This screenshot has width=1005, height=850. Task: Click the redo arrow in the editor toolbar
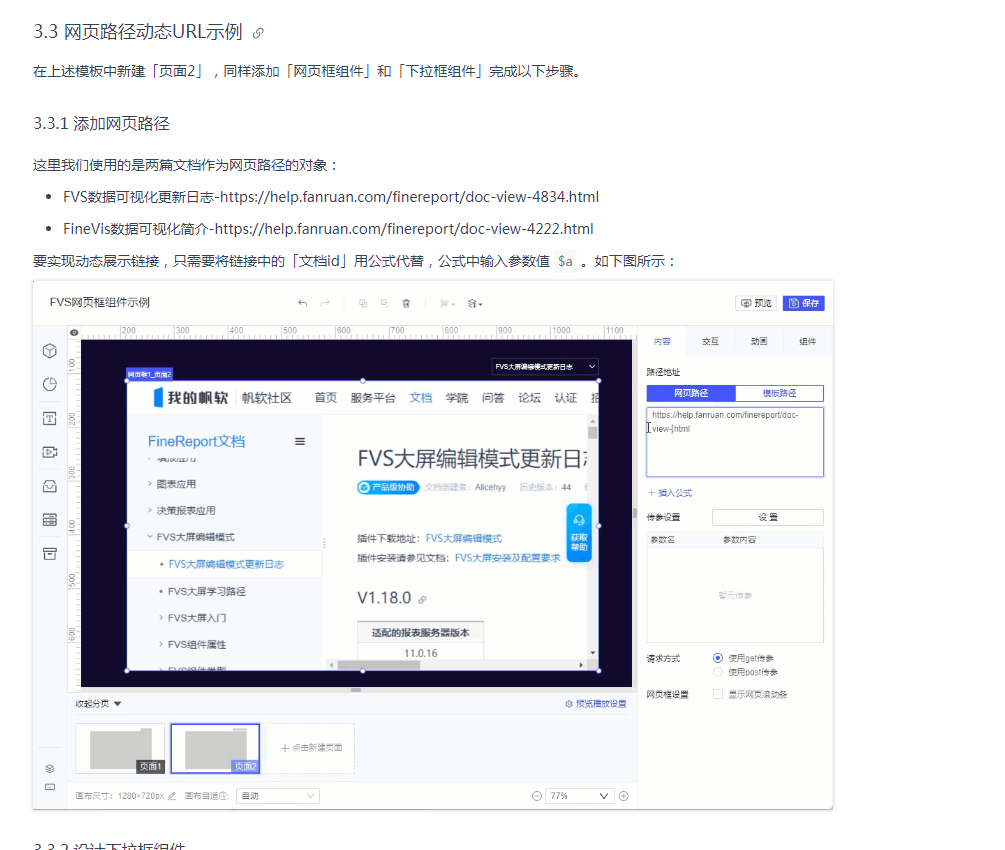tap(325, 303)
